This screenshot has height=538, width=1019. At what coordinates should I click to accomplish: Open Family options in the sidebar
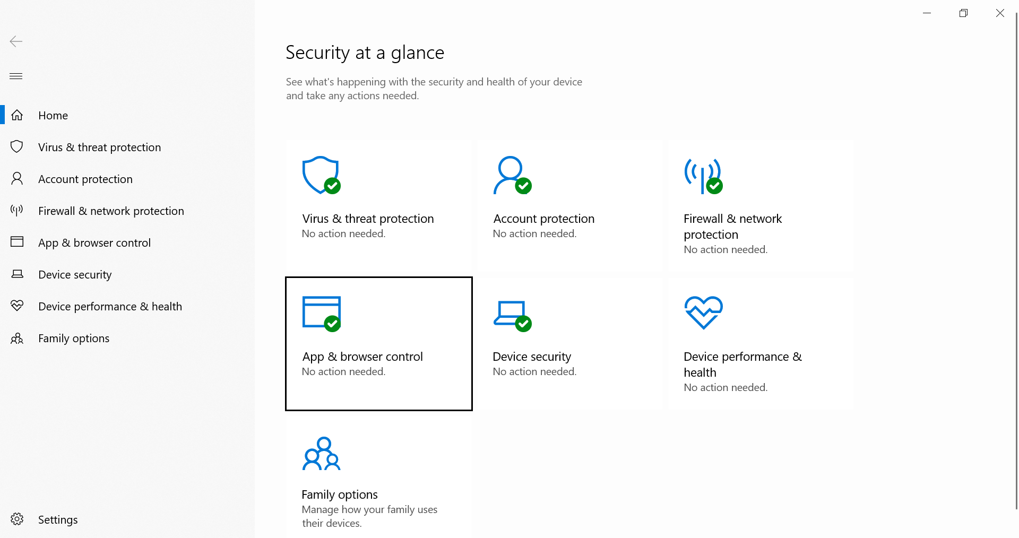tap(73, 338)
